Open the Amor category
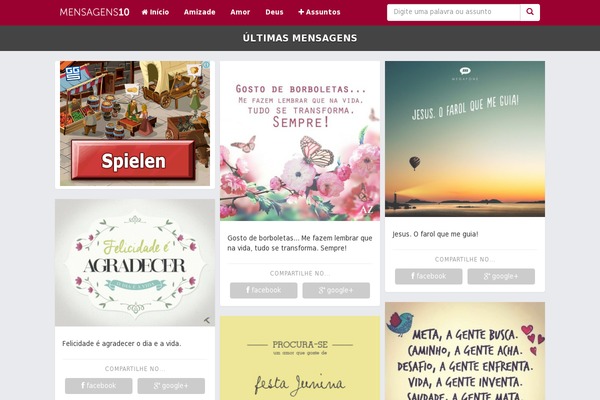 (x=240, y=12)
